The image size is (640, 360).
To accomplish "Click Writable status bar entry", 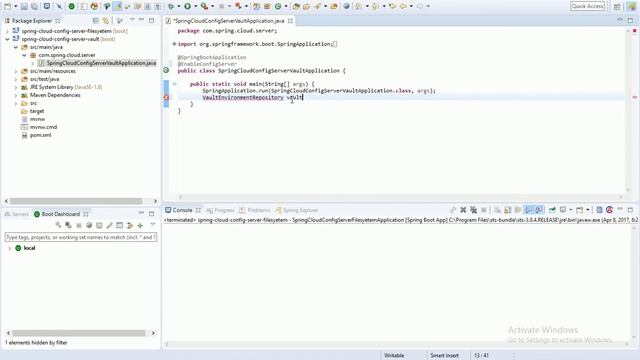I will point(394,356).
